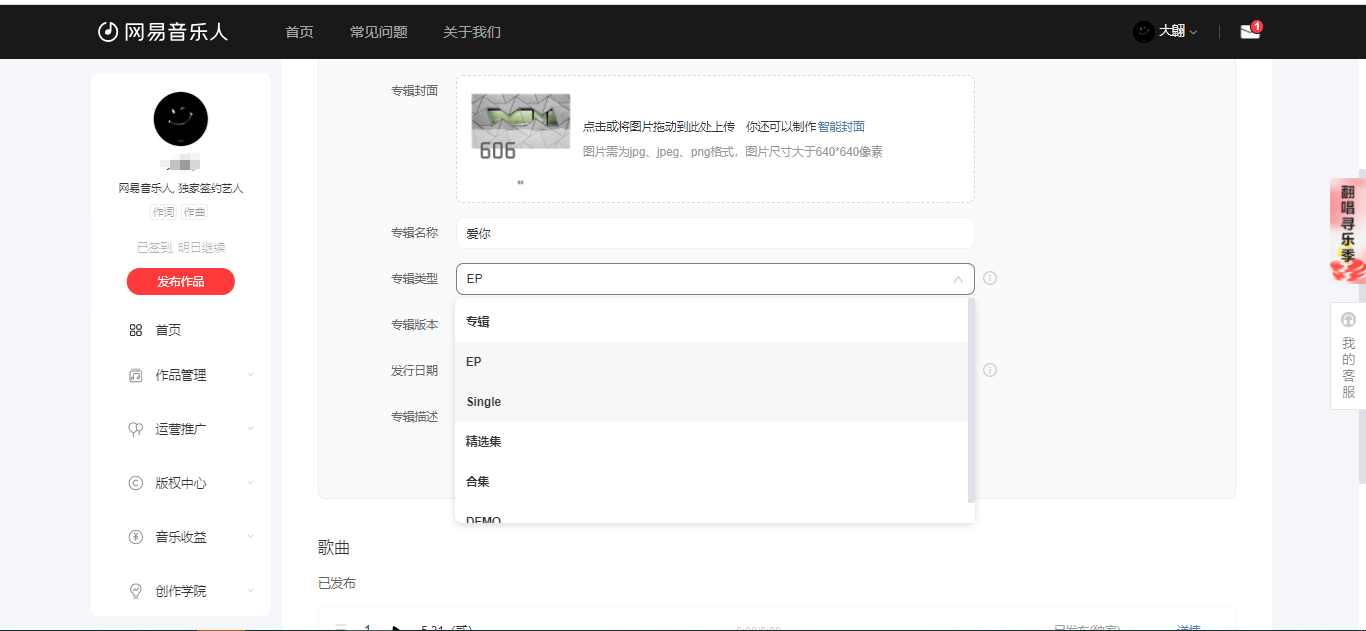Click the 版权中心 copyright icon
This screenshot has width=1366, height=631.
136,483
